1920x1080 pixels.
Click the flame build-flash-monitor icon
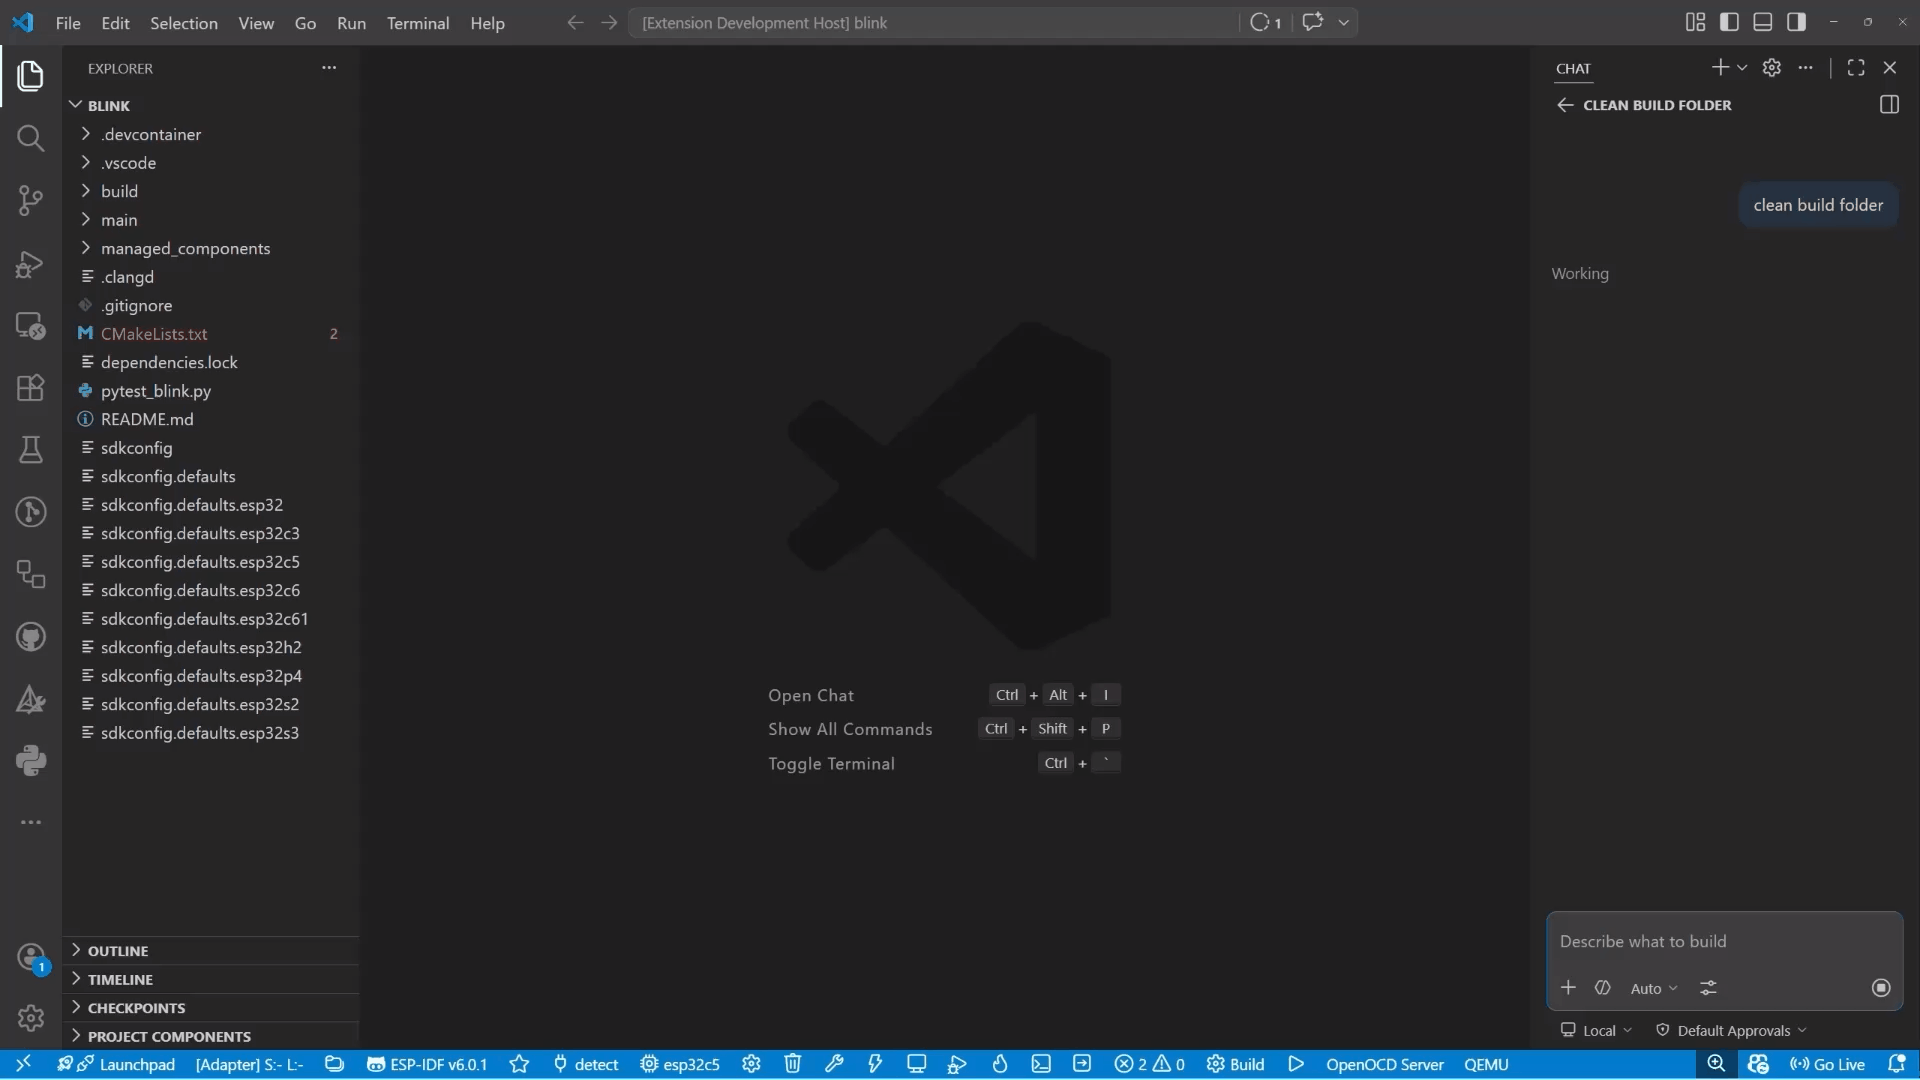[x=999, y=1064]
